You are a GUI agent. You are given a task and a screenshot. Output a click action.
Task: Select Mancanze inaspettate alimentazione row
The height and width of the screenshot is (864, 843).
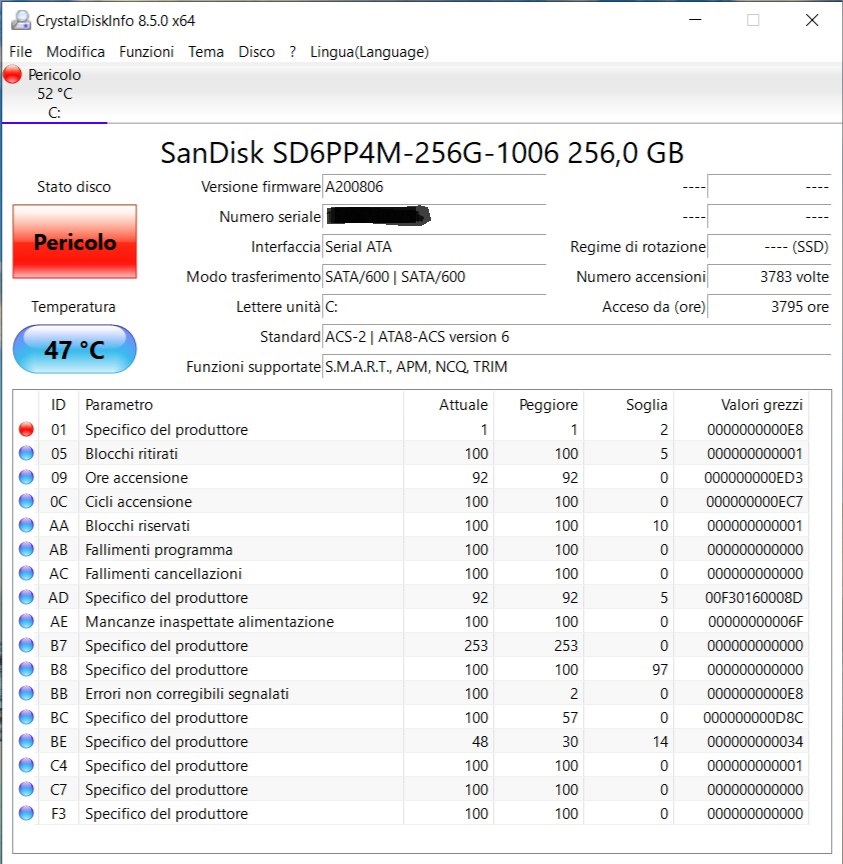tap(209, 622)
